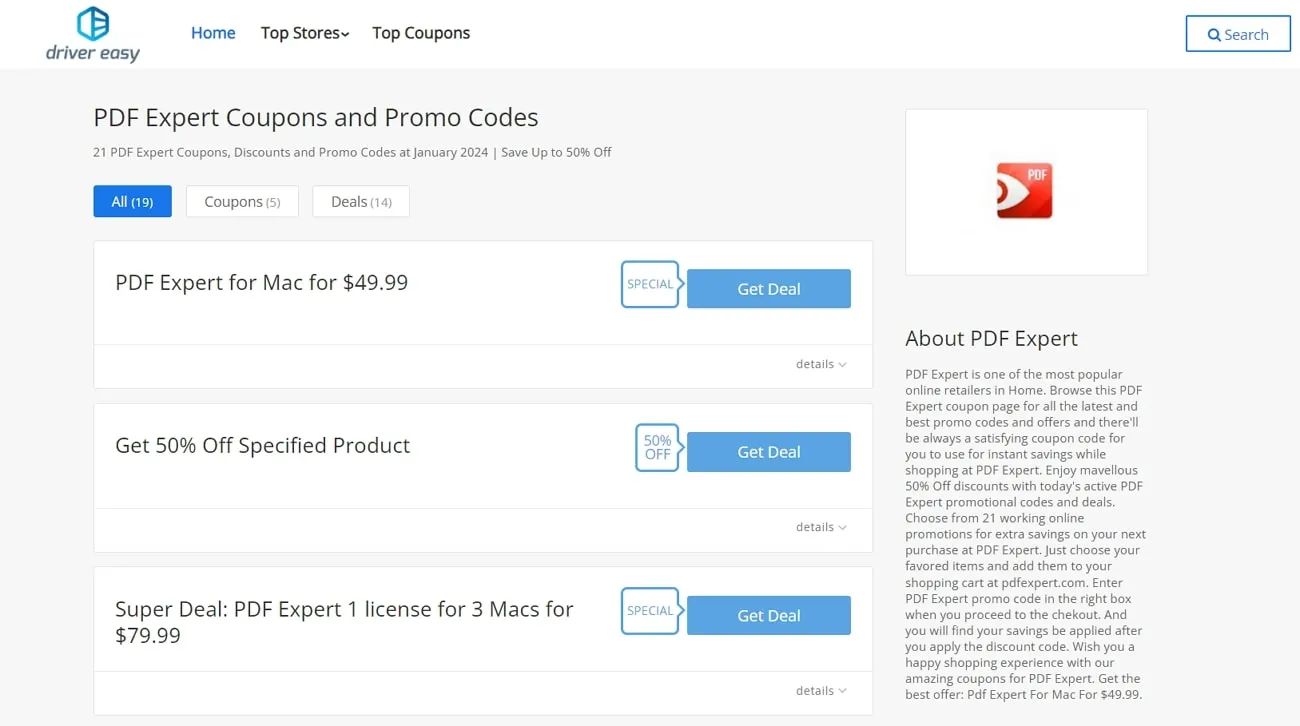The image size is (1300, 726).
Task: Expand details under the Super Deal offer
Action: [x=820, y=690]
